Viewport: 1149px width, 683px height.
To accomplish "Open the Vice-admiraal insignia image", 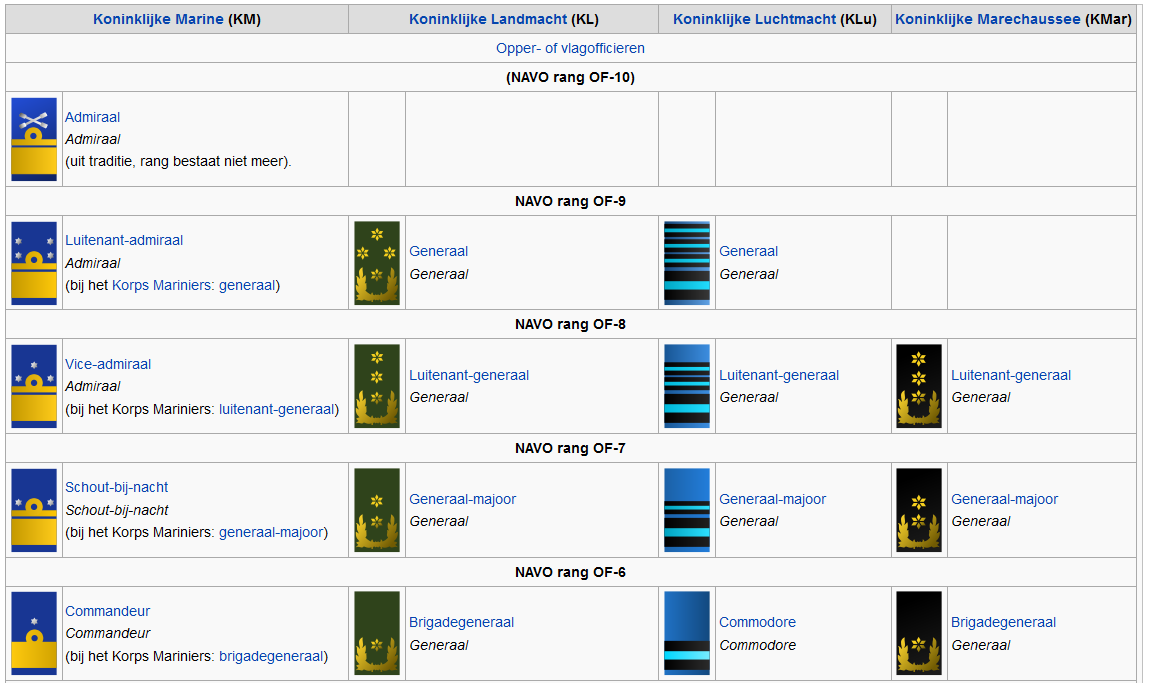I will tap(34, 386).
